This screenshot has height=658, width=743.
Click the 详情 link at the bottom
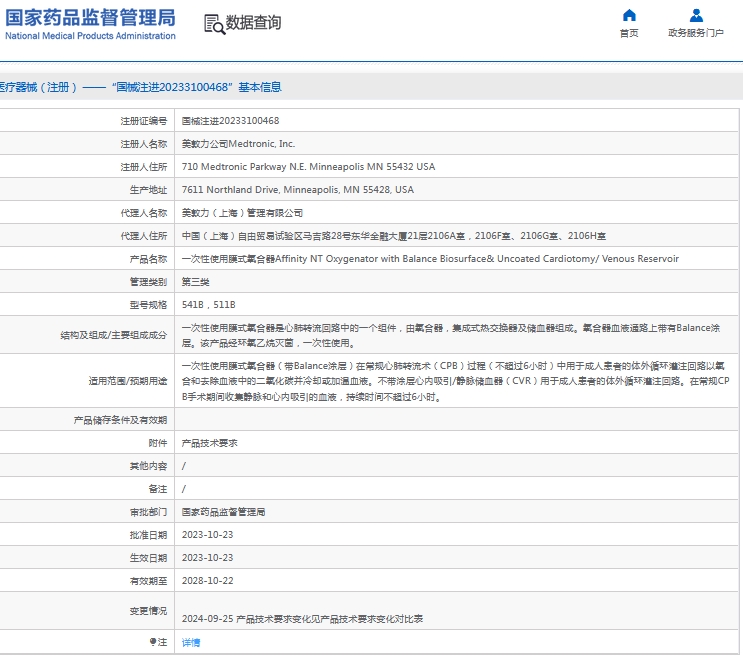pos(191,642)
